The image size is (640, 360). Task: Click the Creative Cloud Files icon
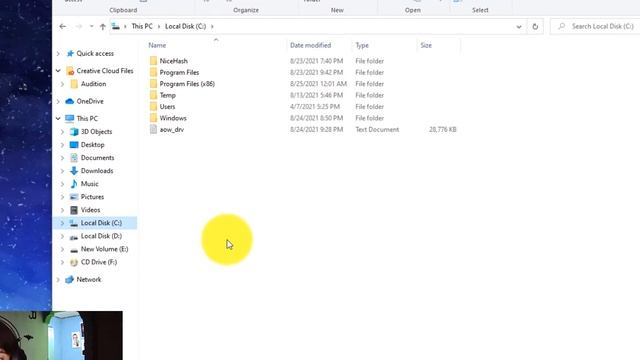(x=70, y=71)
